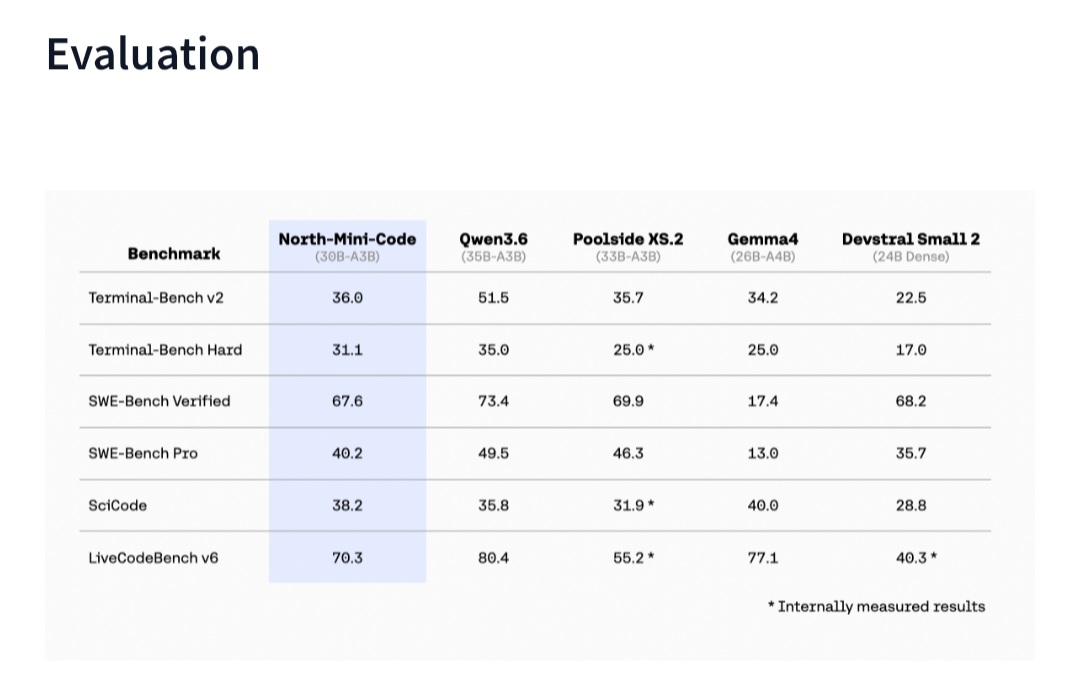This screenshot has height=678, width=1080.
Task: Select the North-Mini-Code column header
Action: pos(347,247)
